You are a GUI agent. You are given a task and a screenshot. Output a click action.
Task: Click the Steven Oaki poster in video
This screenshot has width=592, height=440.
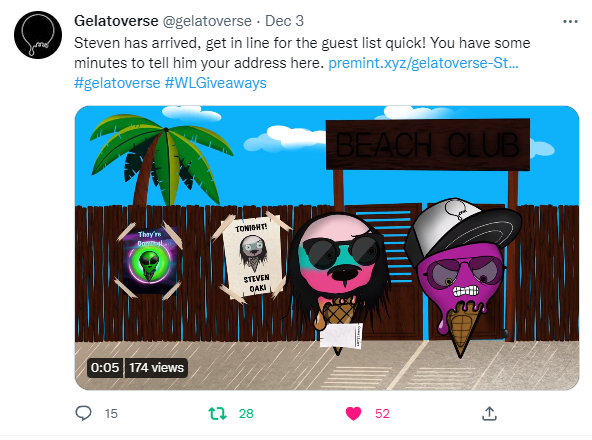point(252,259)
